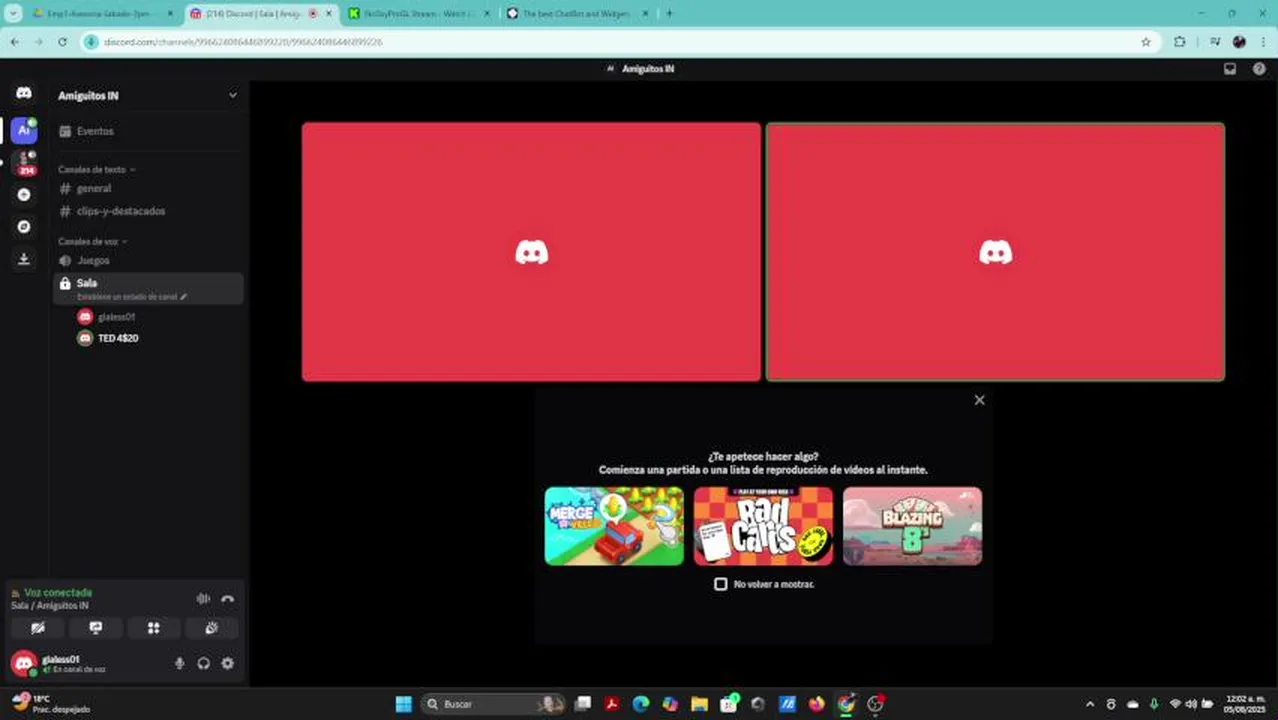This screenshot has width=1278, height=720.
Task: Open the browser extensions puzzle icon
Action: [x=1180, y=42]
